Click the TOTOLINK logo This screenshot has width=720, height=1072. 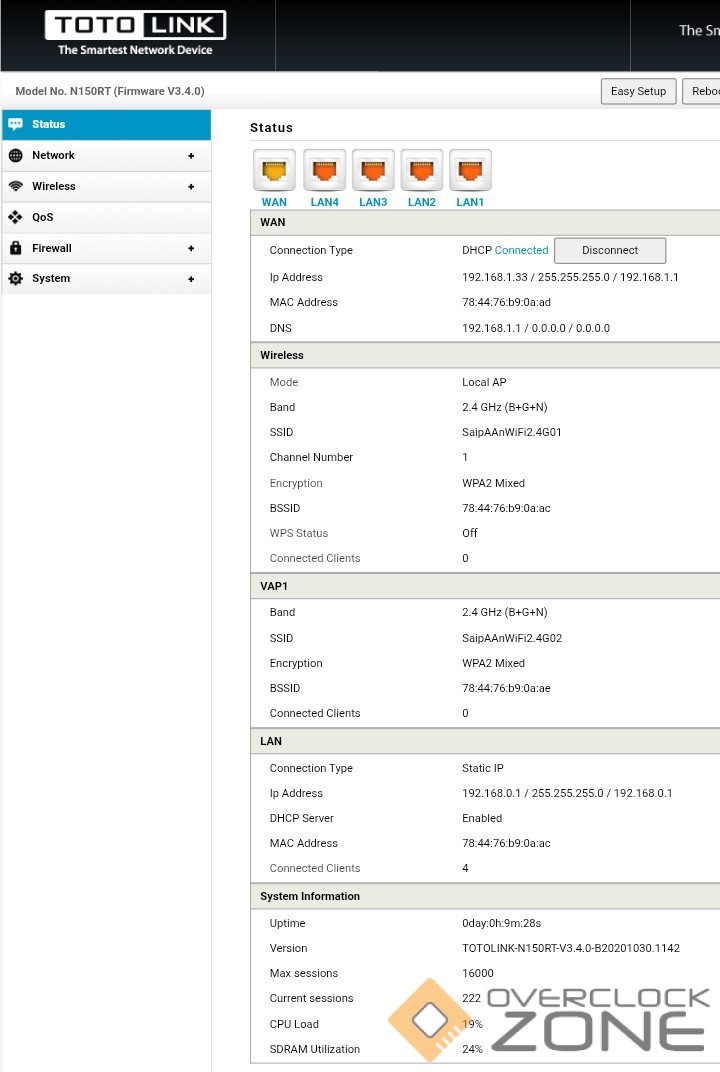pyautogui.click(x=135, y=34)
